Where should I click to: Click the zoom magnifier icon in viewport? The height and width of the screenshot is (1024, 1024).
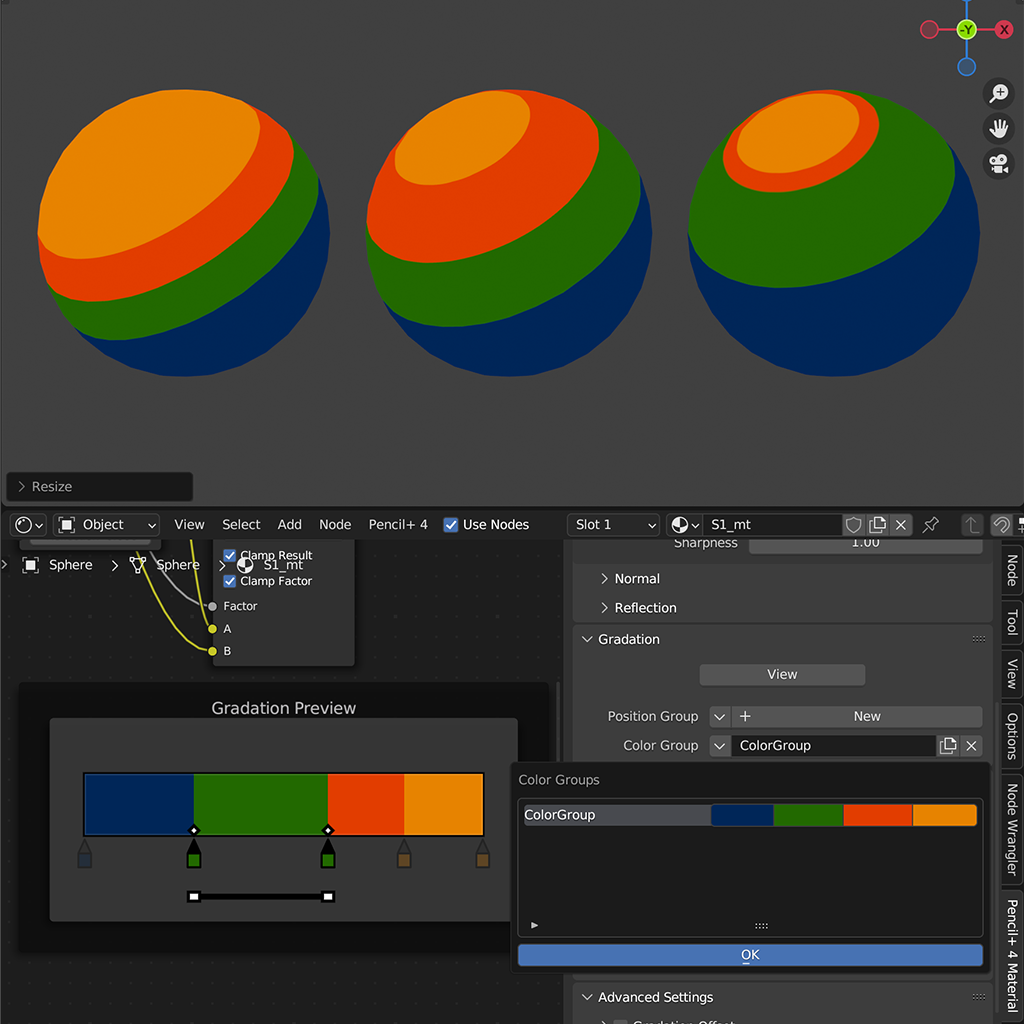pyautogui.click(x=998, y=94)
